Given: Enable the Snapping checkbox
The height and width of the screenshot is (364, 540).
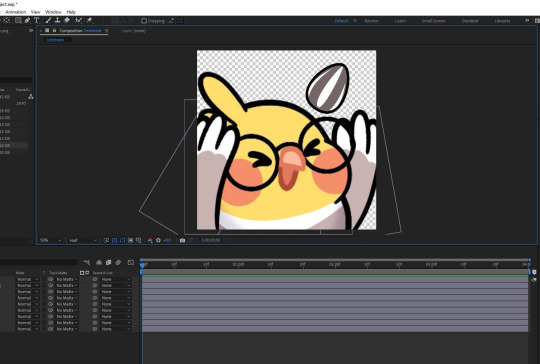Looking at the screenshot, I should tap(144, 21).
